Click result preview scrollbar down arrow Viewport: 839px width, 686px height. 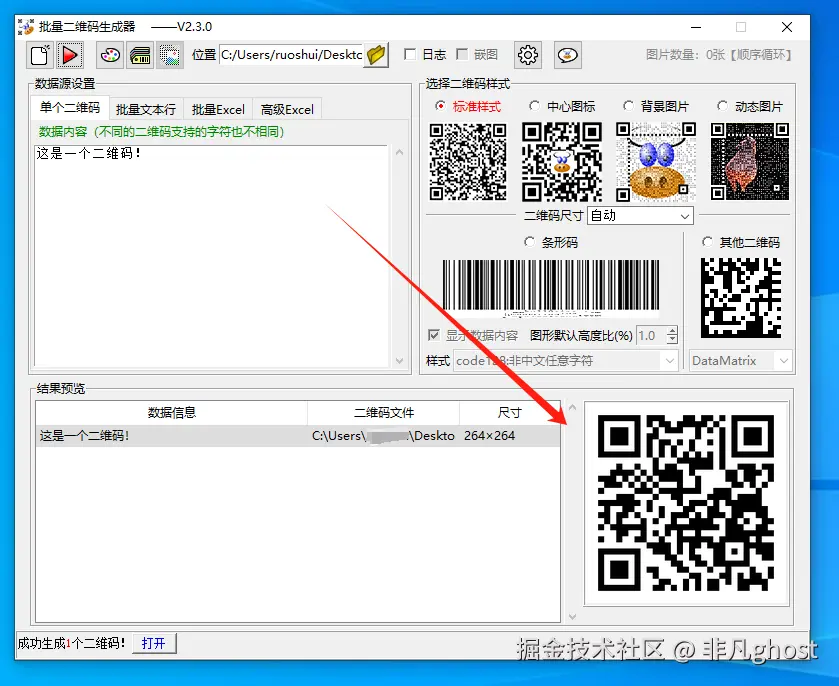(x=572, y=616)
